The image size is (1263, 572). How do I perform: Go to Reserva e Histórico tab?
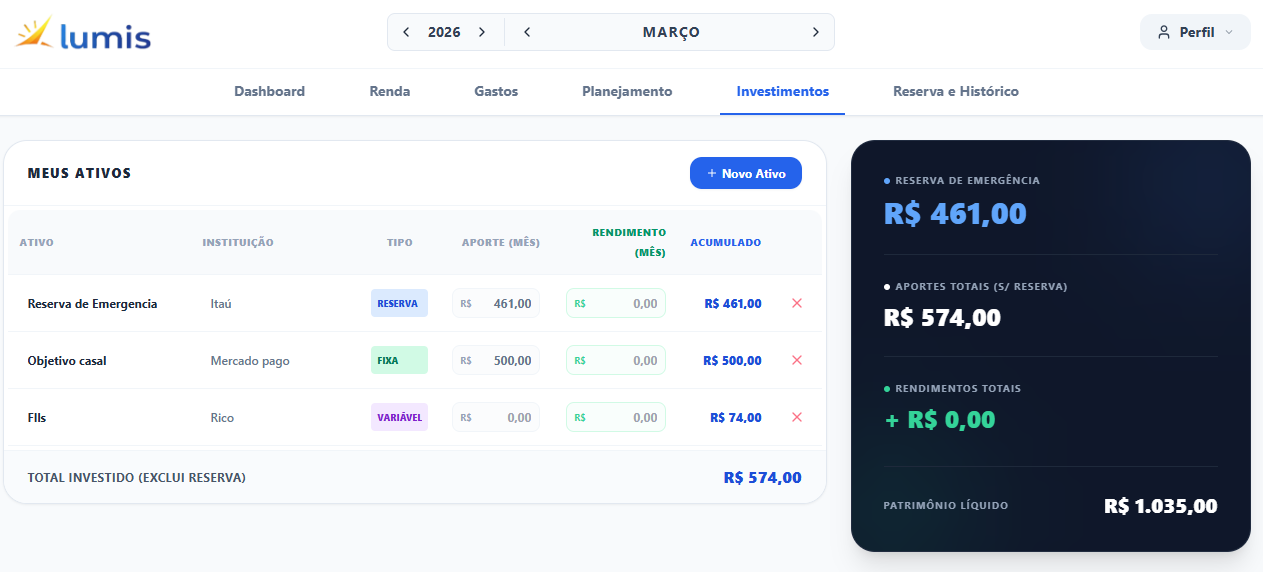coord(955,91)
